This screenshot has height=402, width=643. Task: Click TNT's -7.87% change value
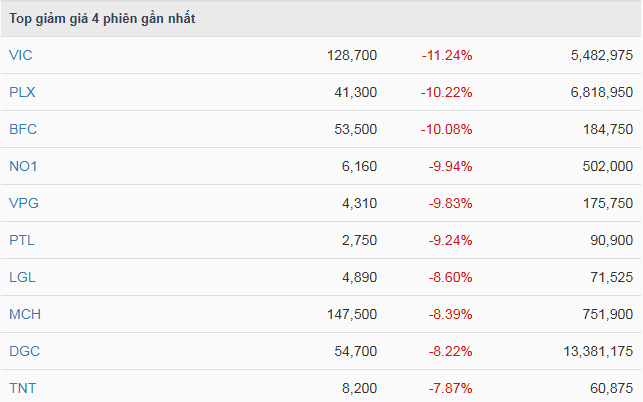(450, 388)
